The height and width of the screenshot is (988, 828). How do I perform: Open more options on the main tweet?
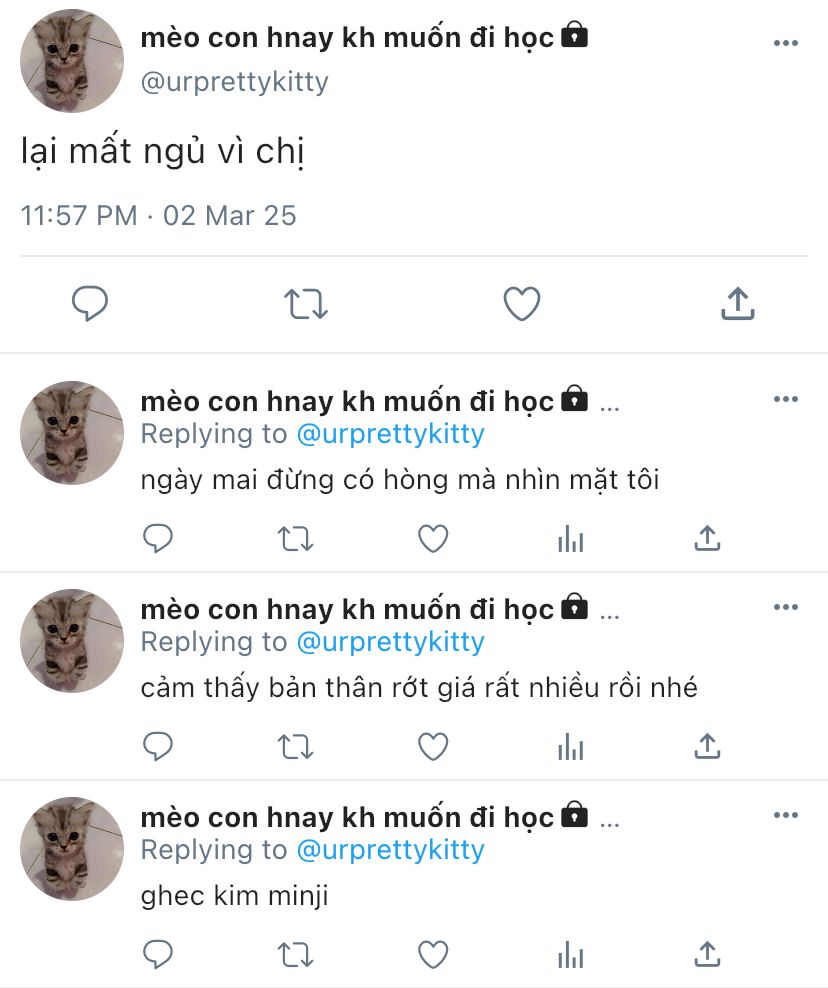pyautogui.click(x=786, y=43)
